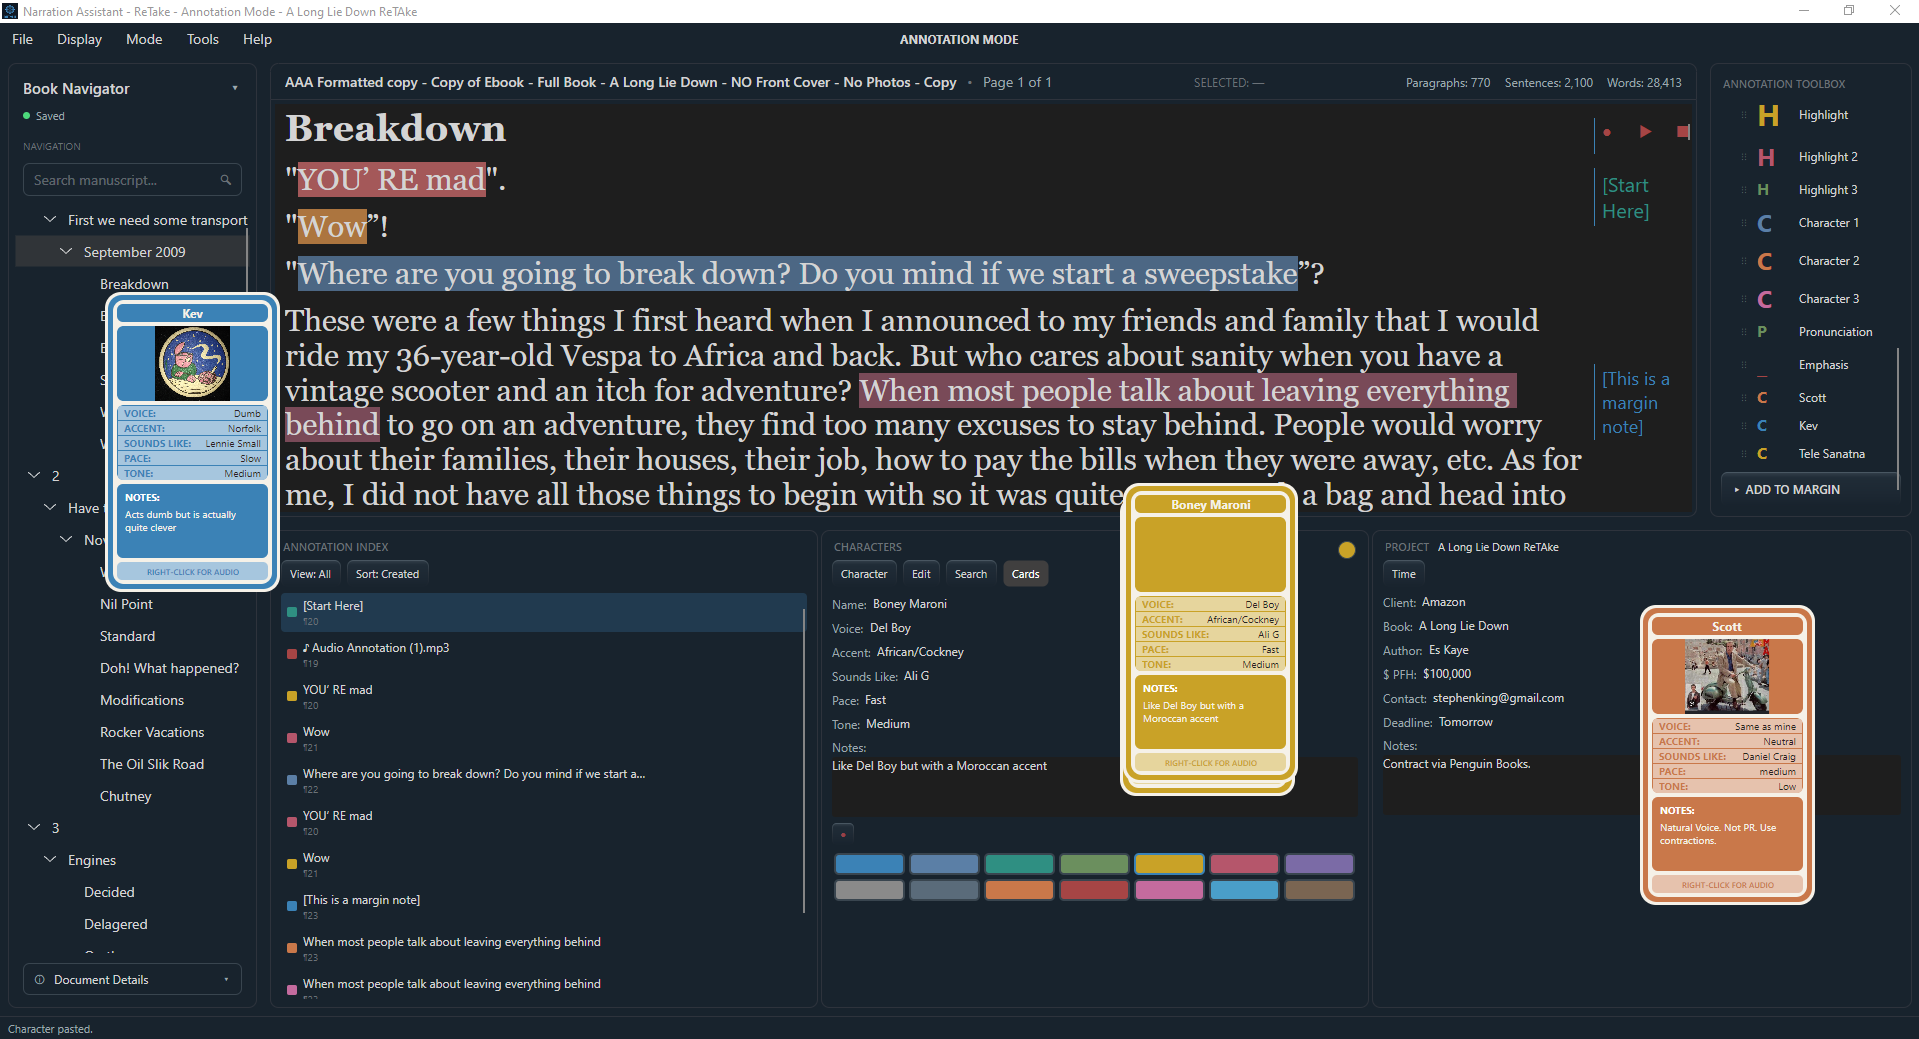Pick the blue Character 1 annotation icon
1919x1039 pixels.
click(x=1765, y=223)
